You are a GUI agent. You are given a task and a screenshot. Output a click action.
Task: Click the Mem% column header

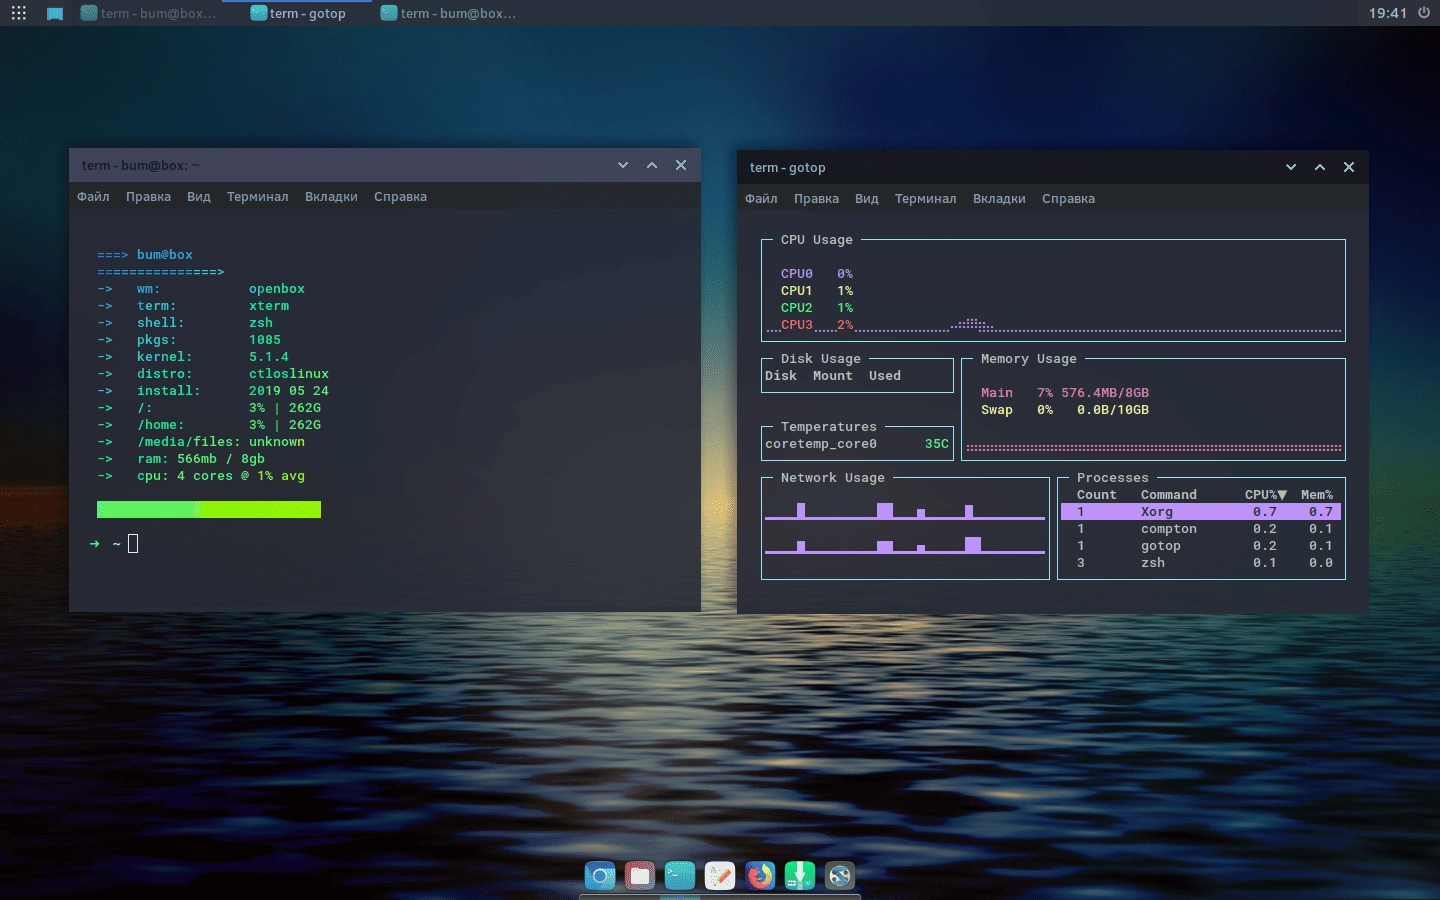pyautogui.click(x=1317, y=495)
